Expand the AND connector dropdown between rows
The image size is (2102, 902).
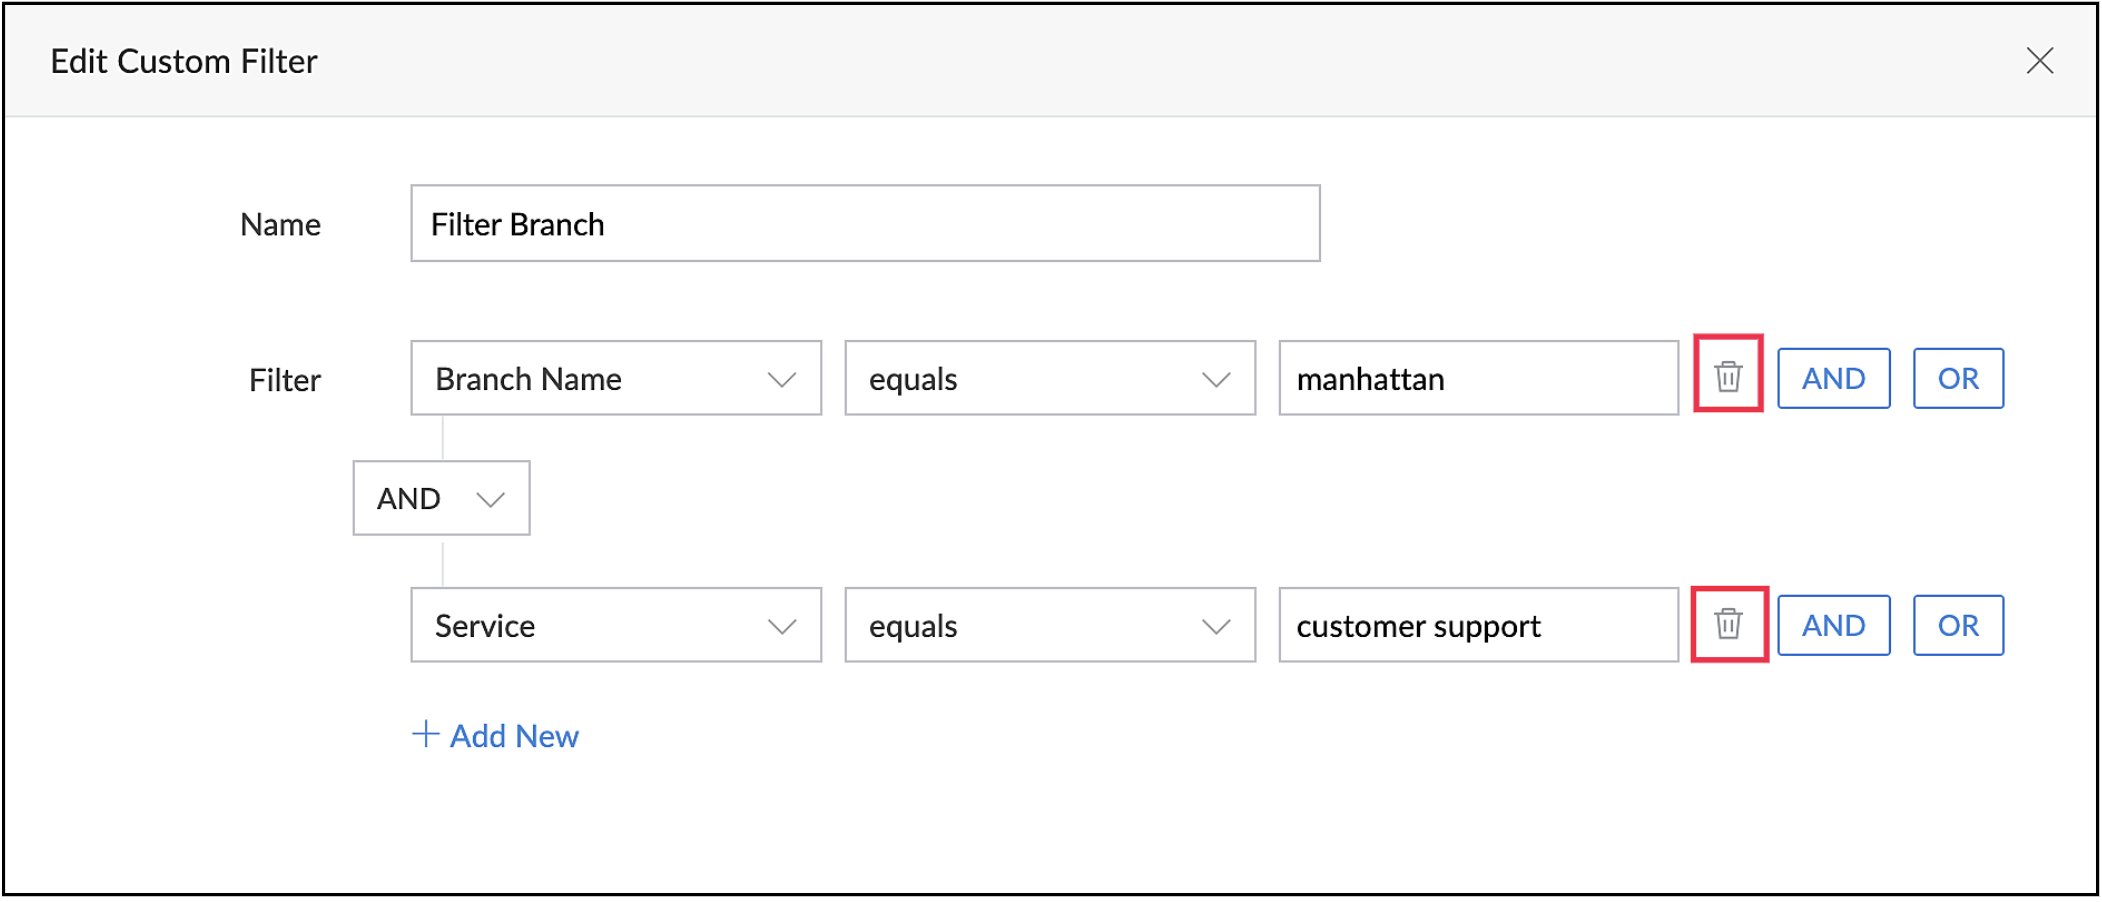441,498
